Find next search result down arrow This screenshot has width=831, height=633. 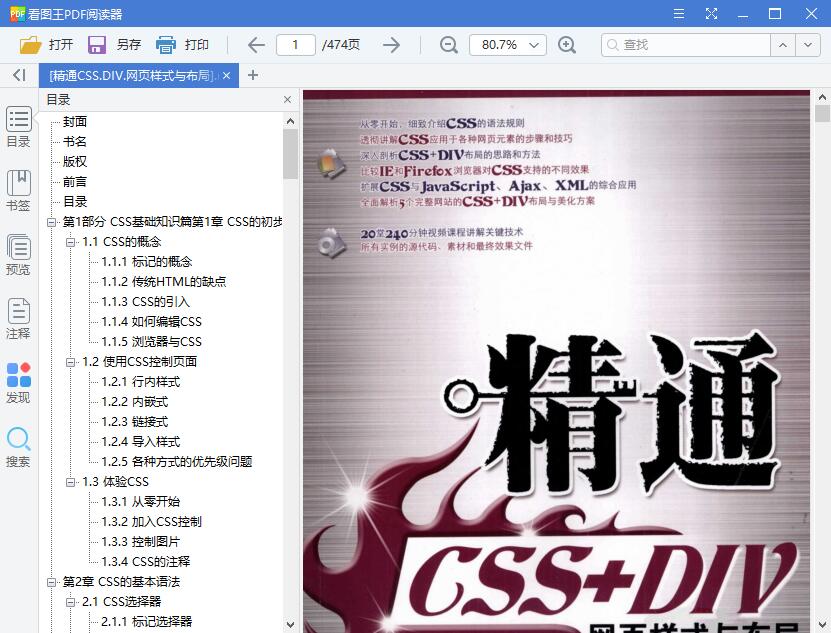click(x=808, y=45)
